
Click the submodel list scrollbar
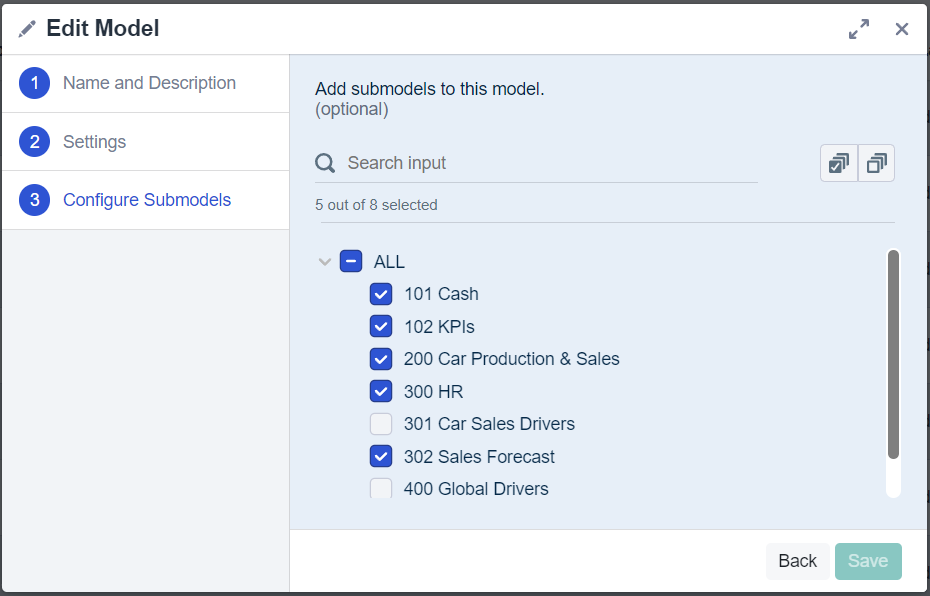pyautogui.click(x=893, y=355)
